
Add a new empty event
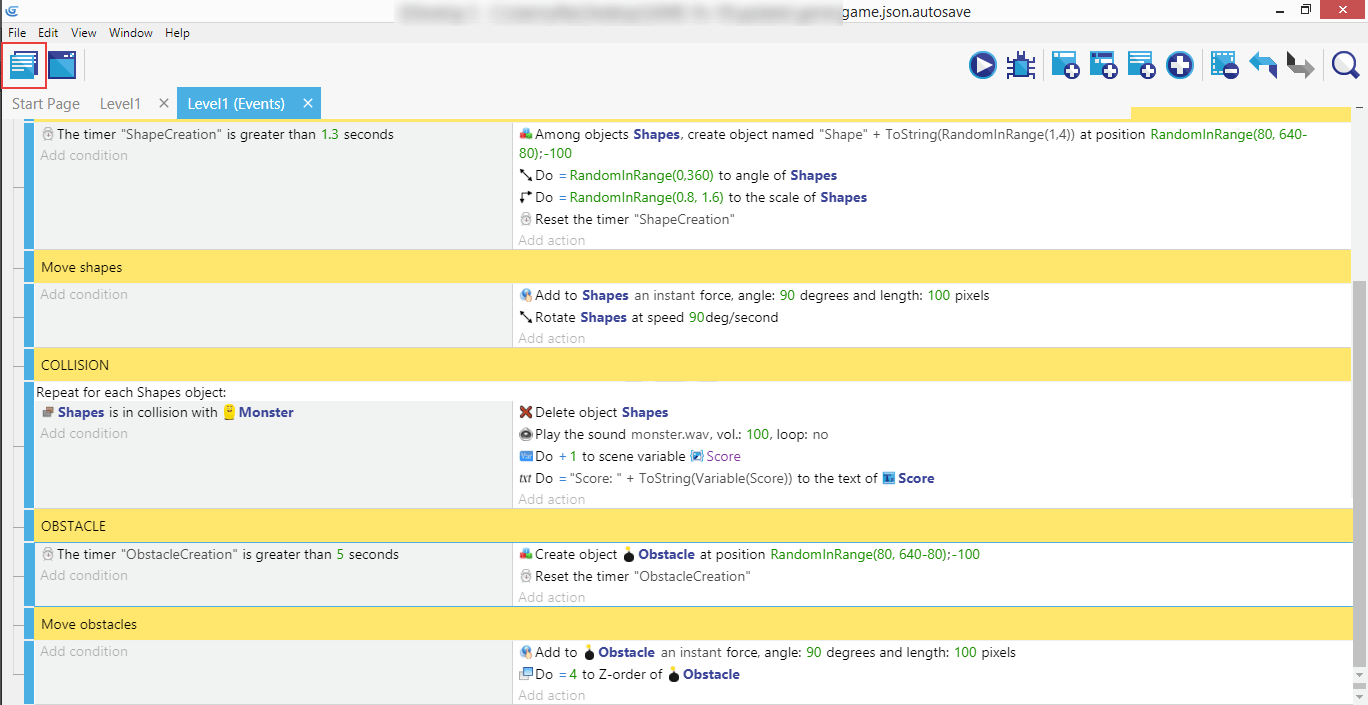click(1064, 66)
